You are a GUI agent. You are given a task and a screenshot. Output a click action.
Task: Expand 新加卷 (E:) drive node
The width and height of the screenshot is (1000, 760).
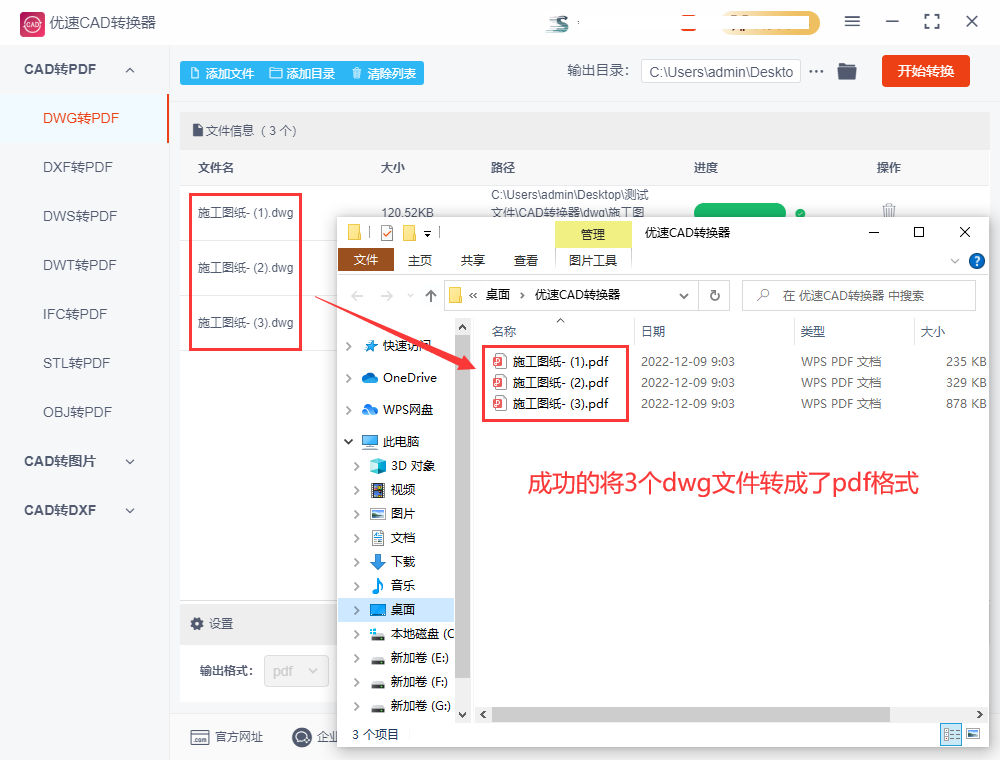coord(356,658)
